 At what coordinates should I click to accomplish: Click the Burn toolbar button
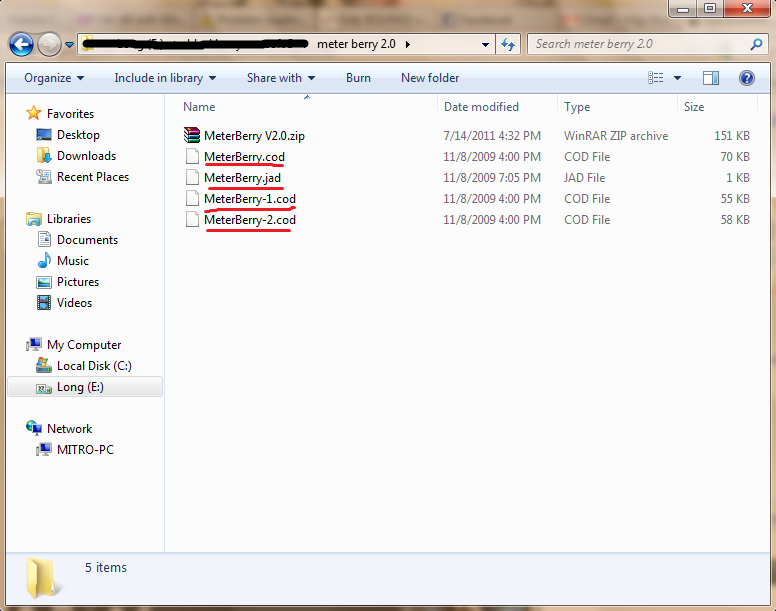tap(358, 78)
